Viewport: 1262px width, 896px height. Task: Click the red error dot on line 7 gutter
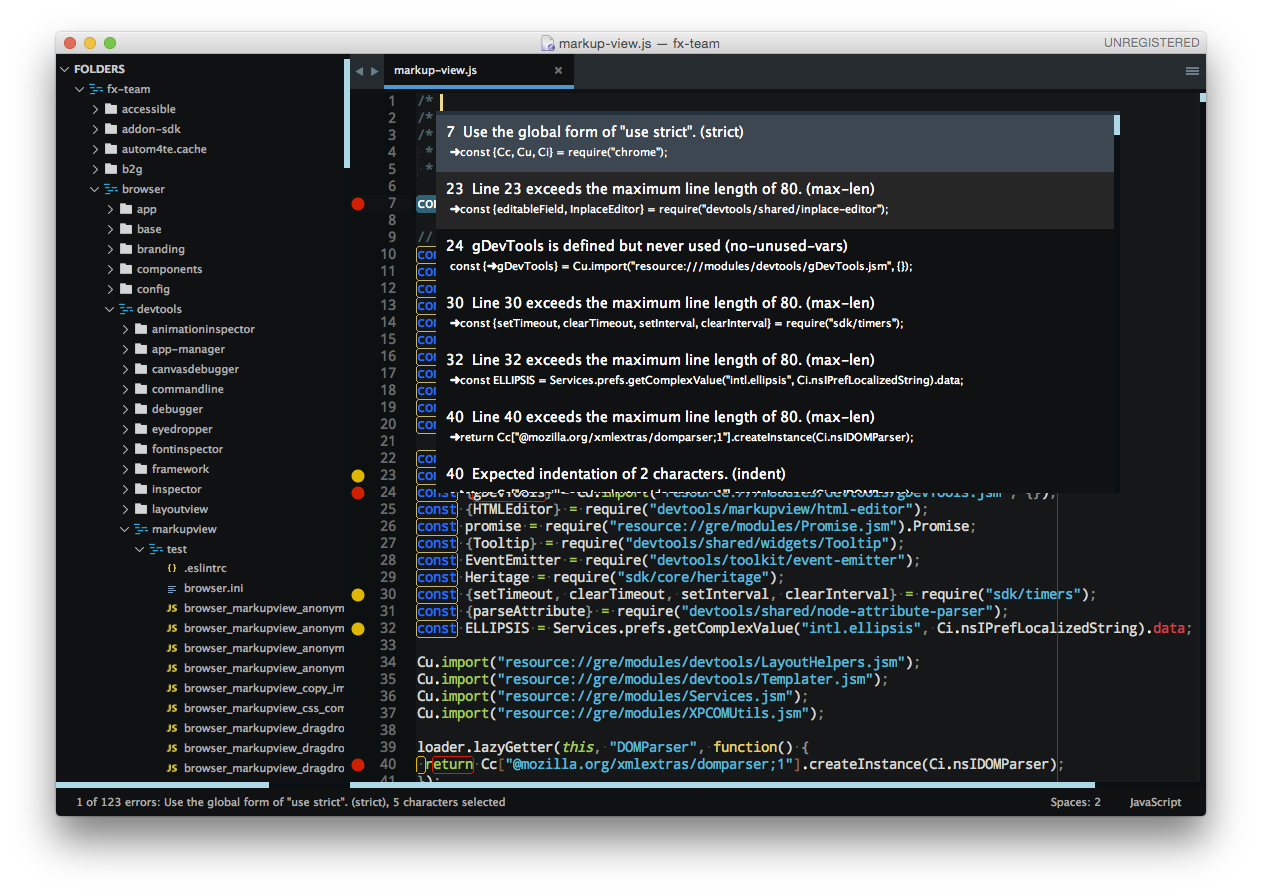click(358, 204)
